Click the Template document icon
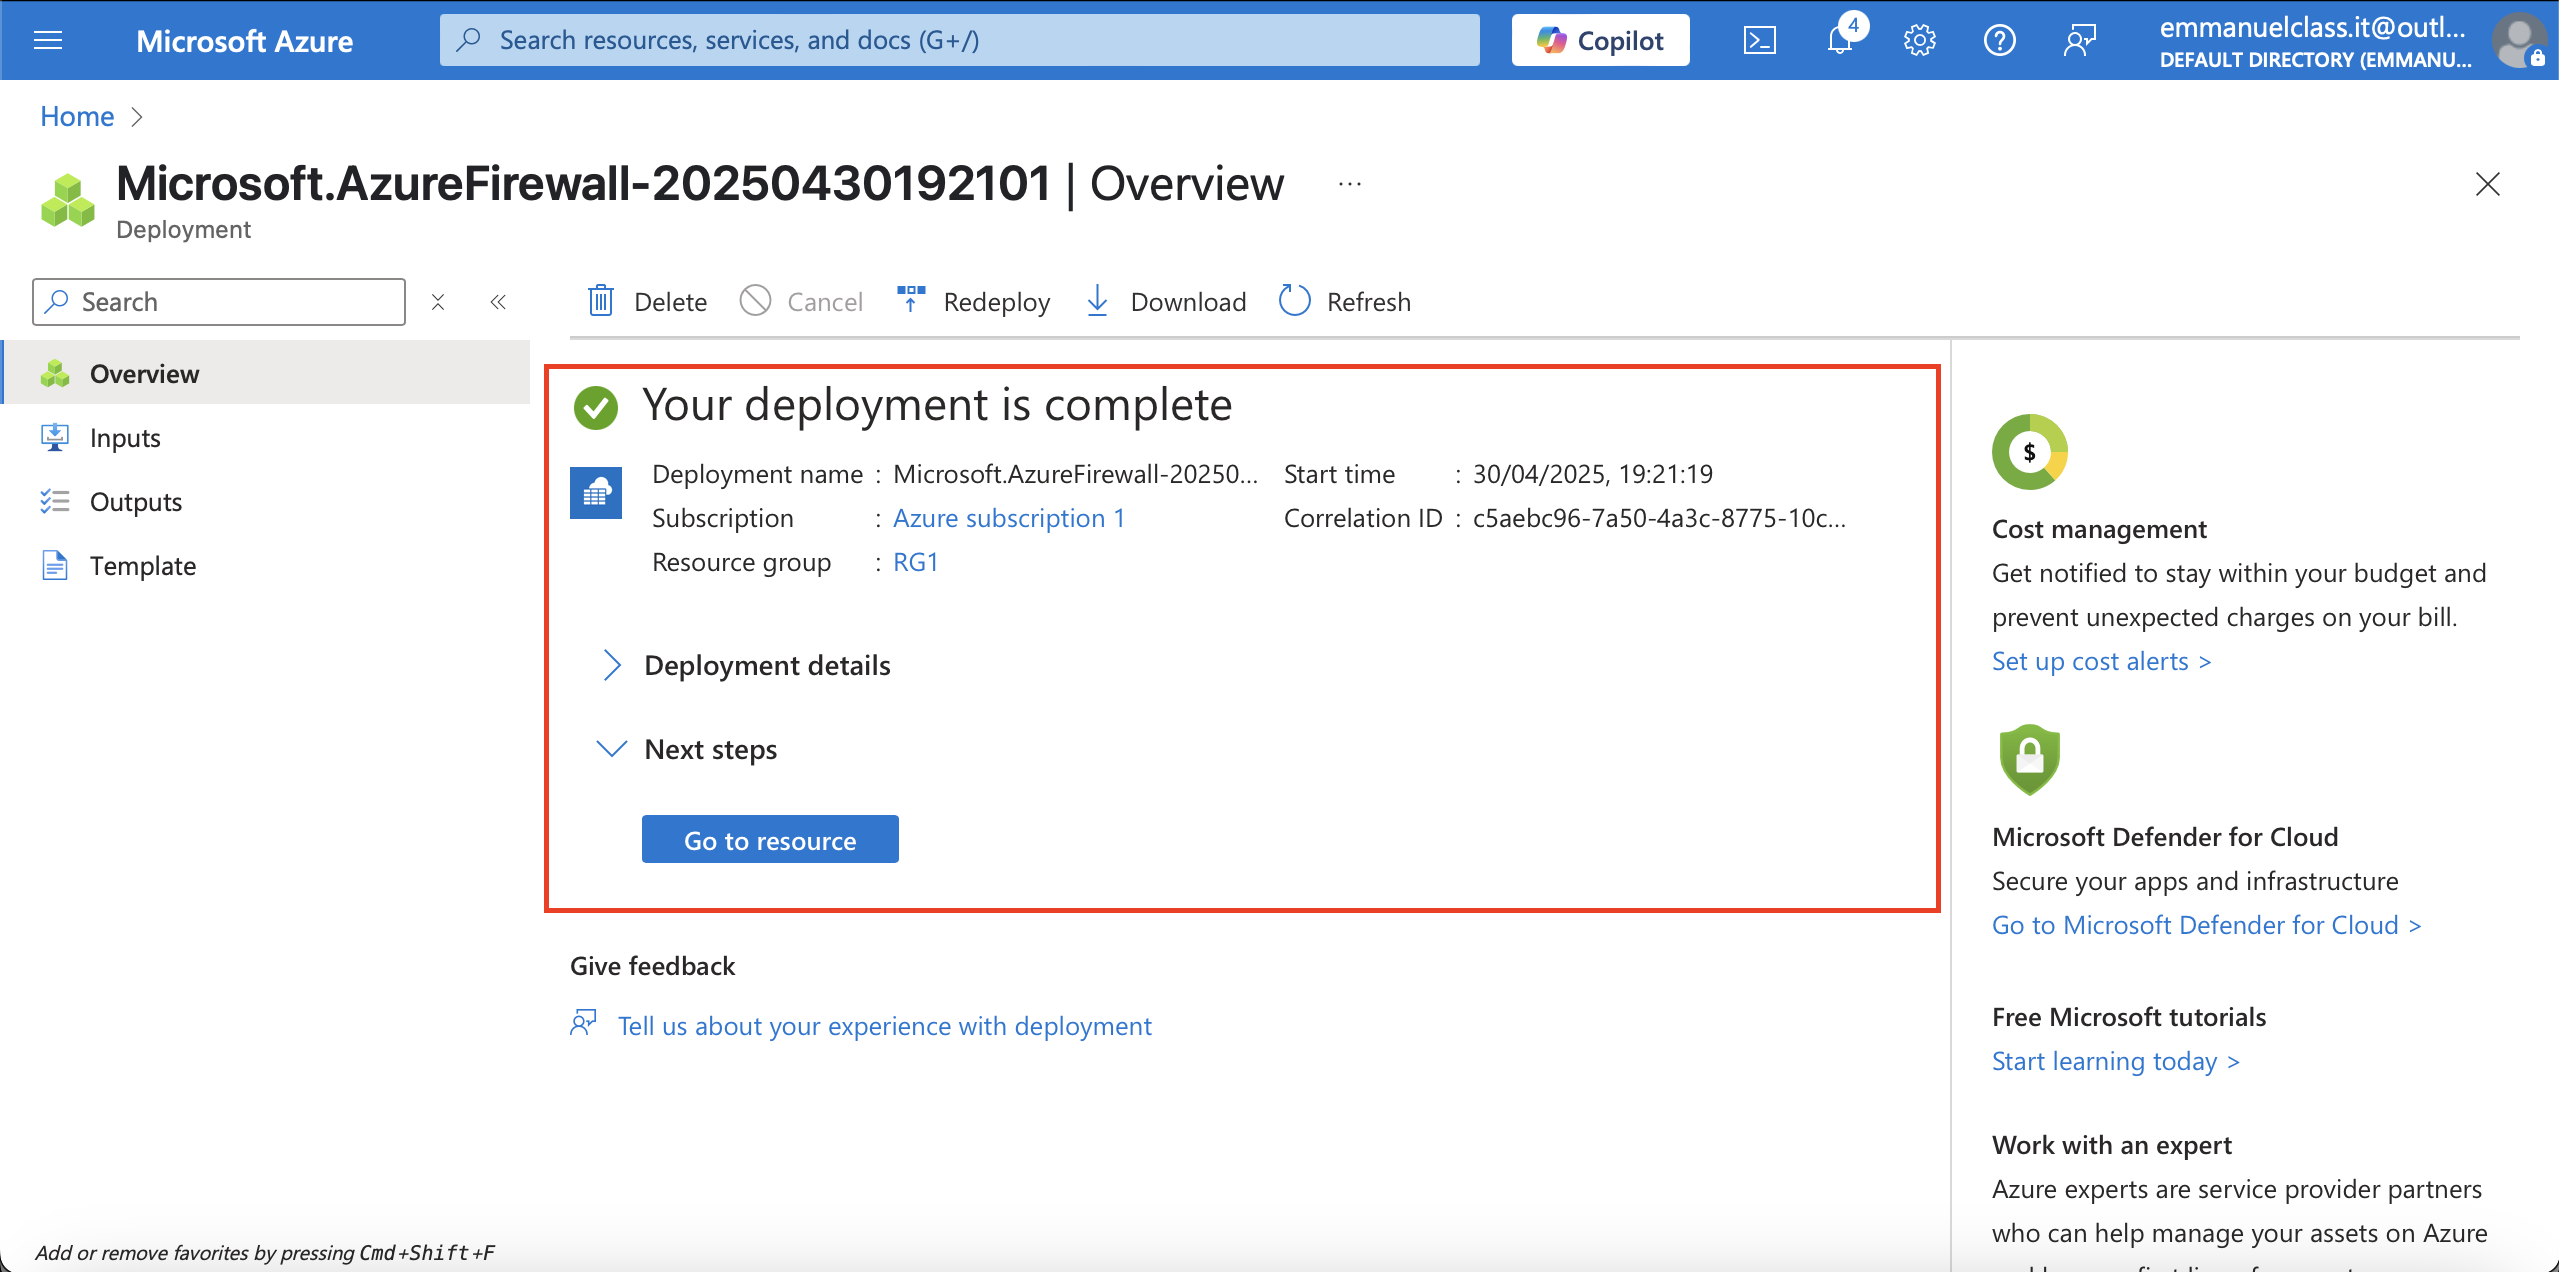 pos(55,565)
